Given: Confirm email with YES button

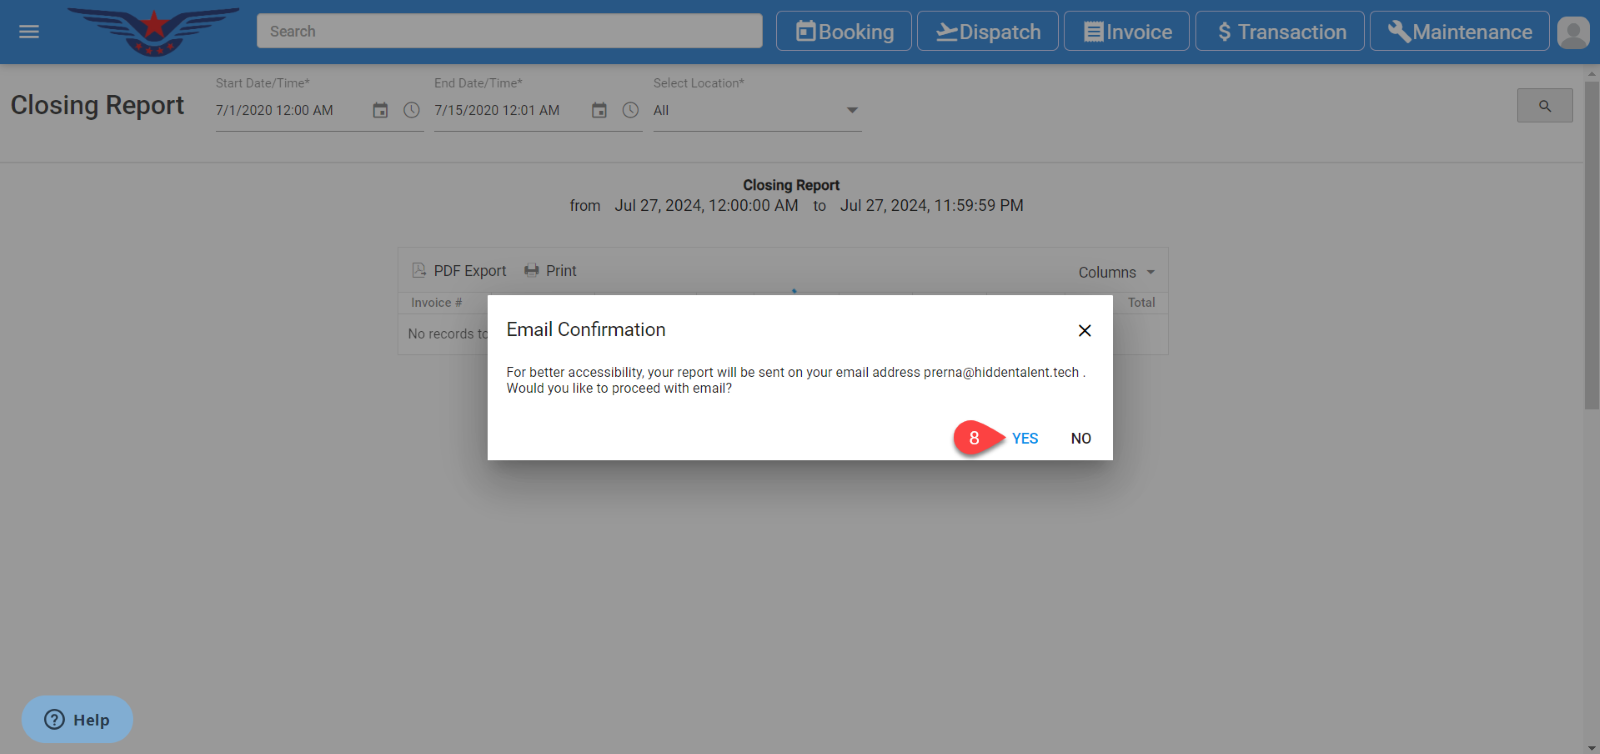Looking at the screenshot, I should coord(1025,438).
